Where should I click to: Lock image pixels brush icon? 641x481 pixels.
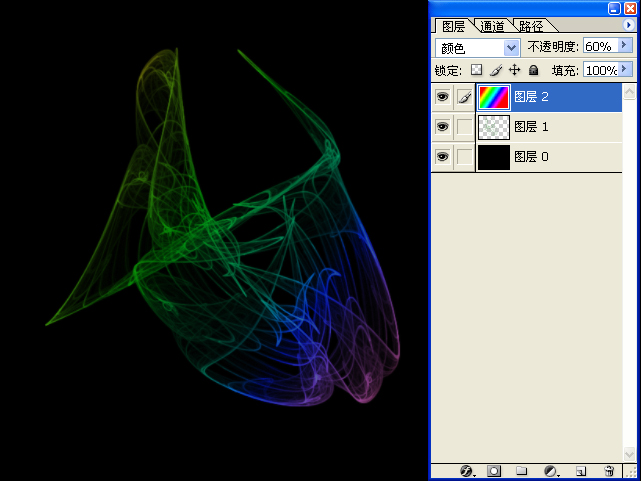495,70
